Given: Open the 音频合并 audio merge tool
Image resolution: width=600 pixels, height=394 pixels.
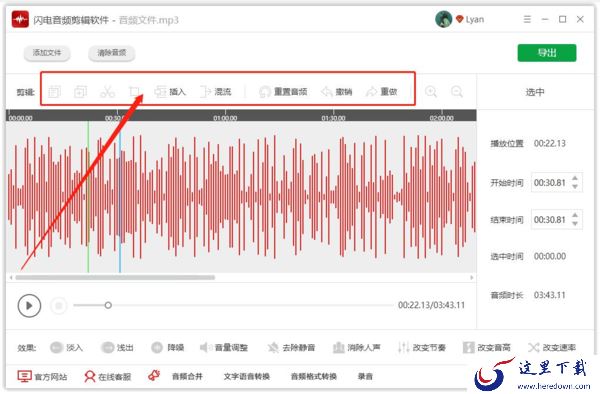Looking at the screenshot, I should point(187,376).
